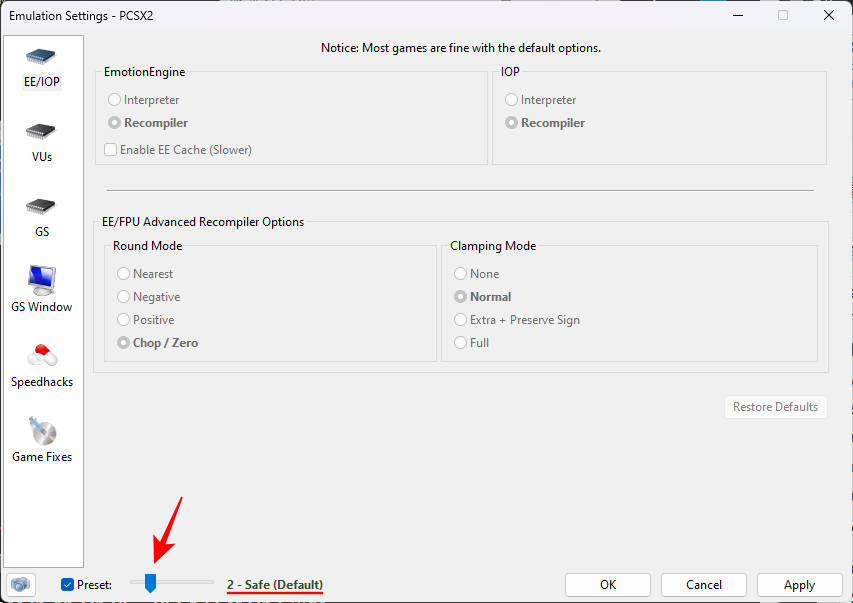Close the Emulation Settings window

(x=829, y=15)
